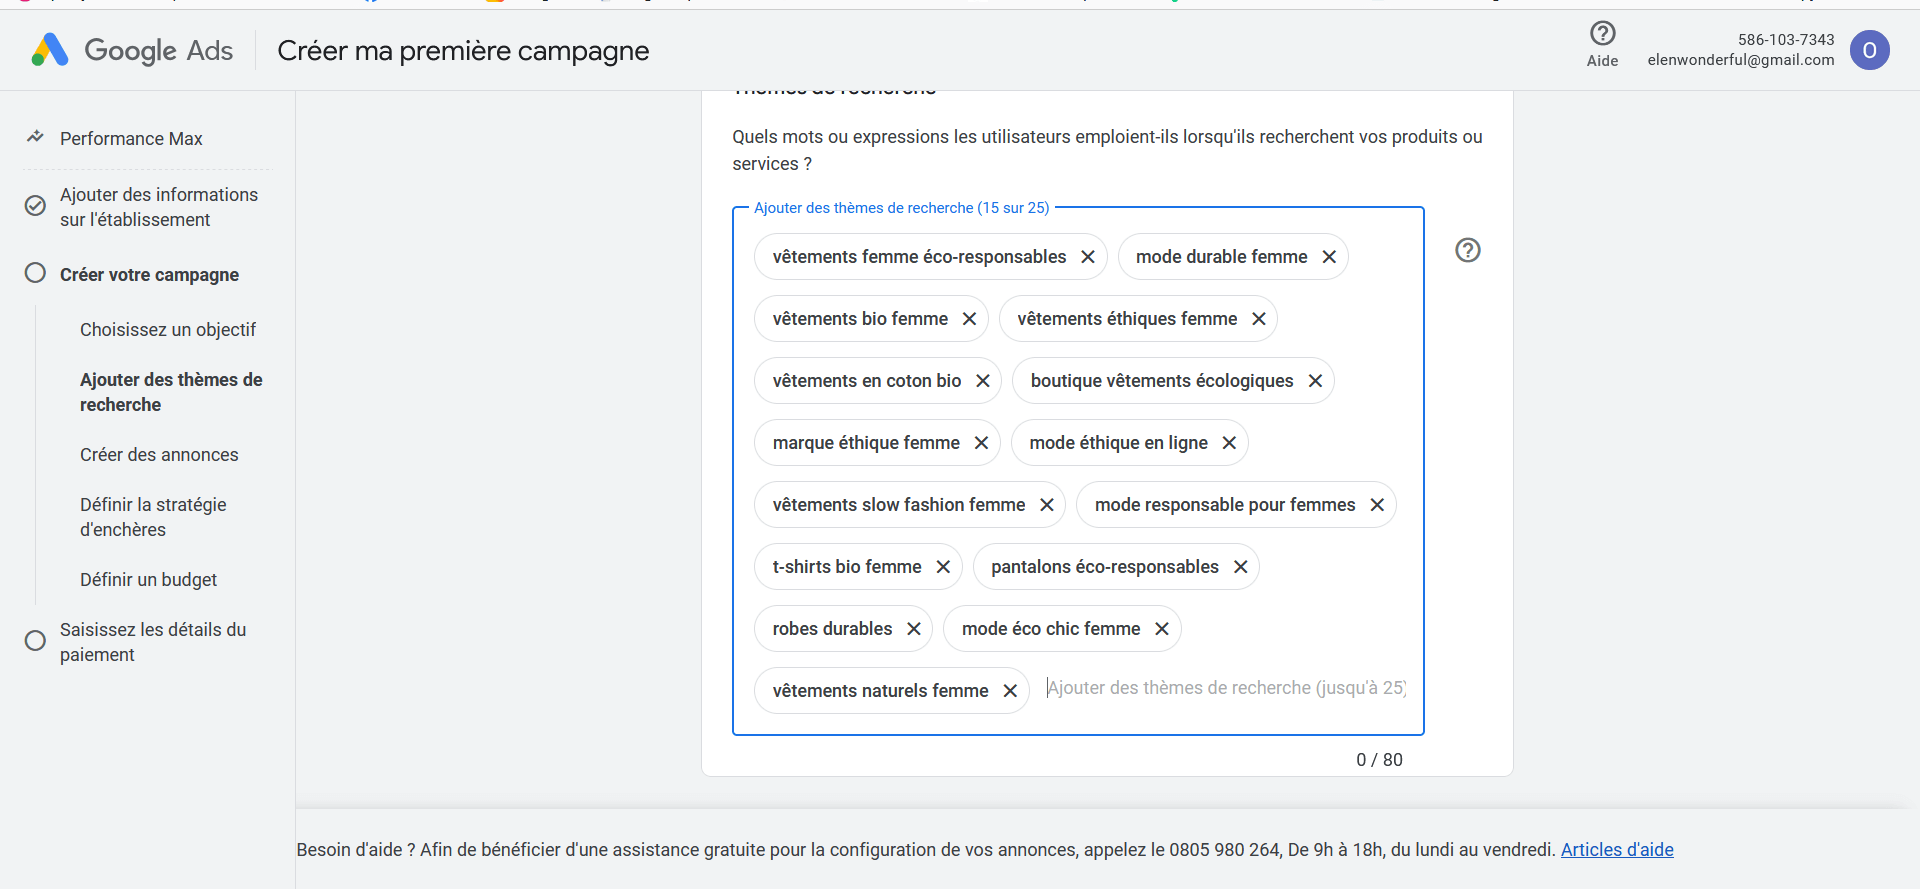Viewport: 1920px width, 889px height.
Task: Go to 'Ajouter des thèmes de recherche' substep
Action: (x=171, y=392)
